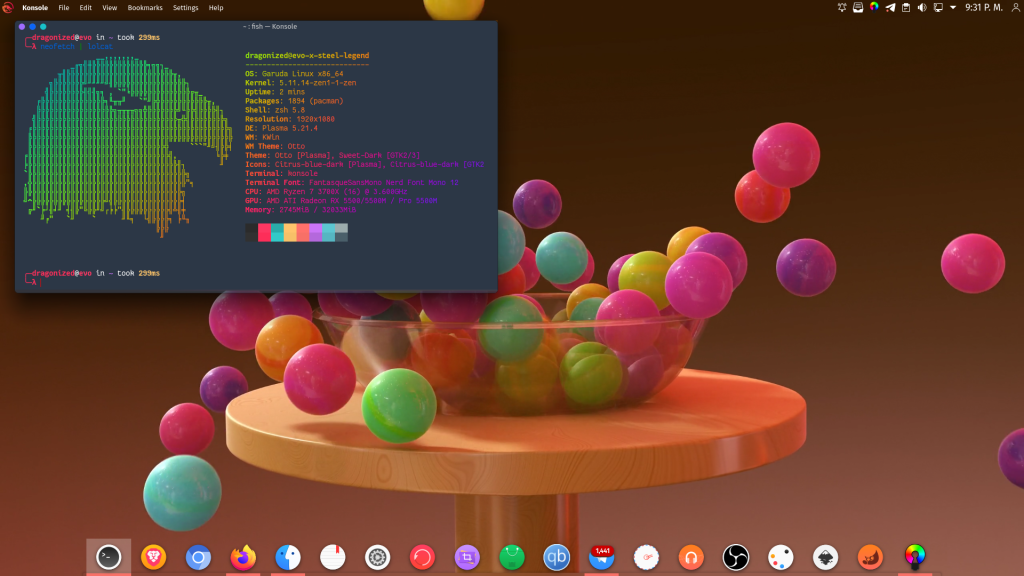Launch OBS Studio from the dock
Viewport: 1024px width, 576px height.
[736, 557]
